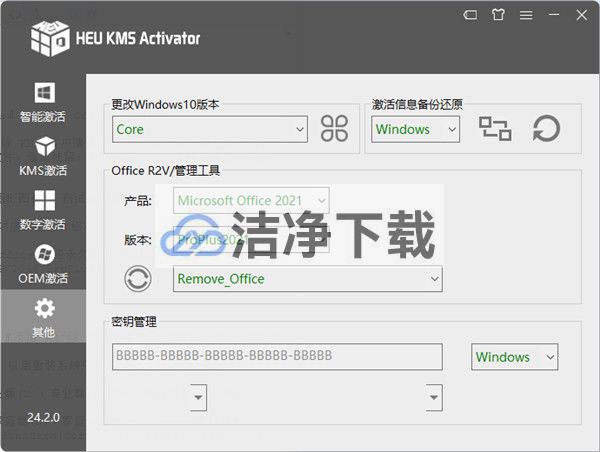Click the product key input field
Viewport: 600px width, 452px height.
[277, 356]
